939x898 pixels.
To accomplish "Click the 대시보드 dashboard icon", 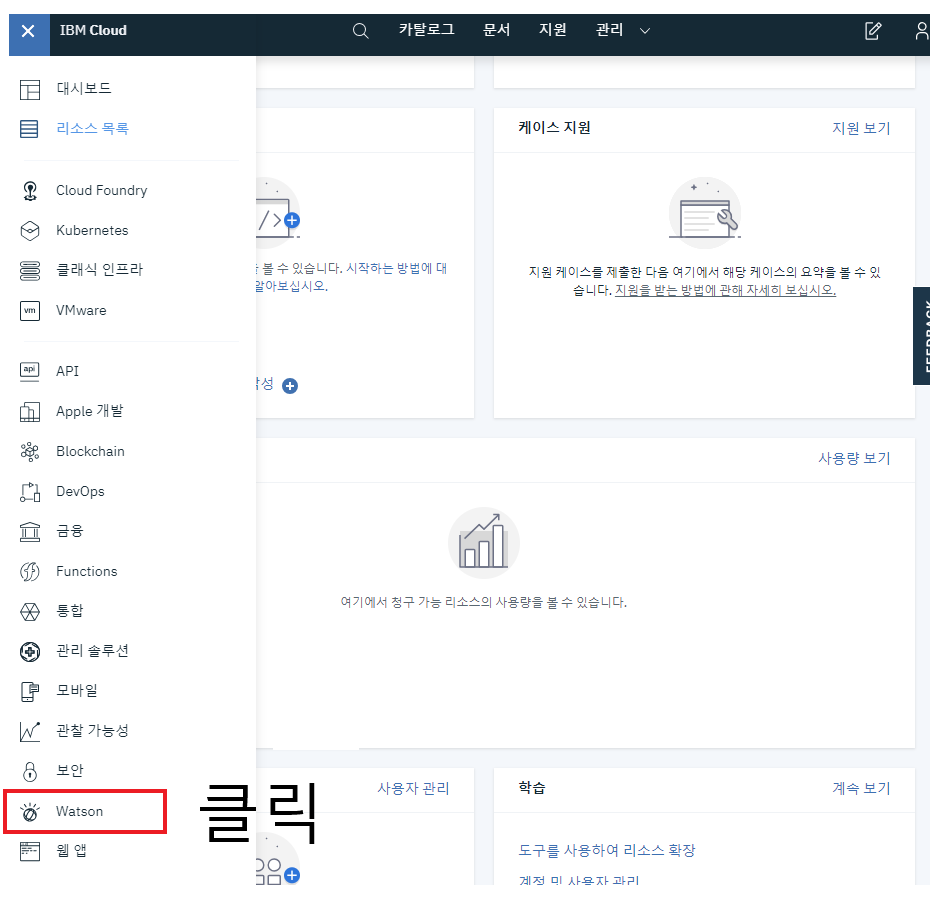I will [30, 90].
